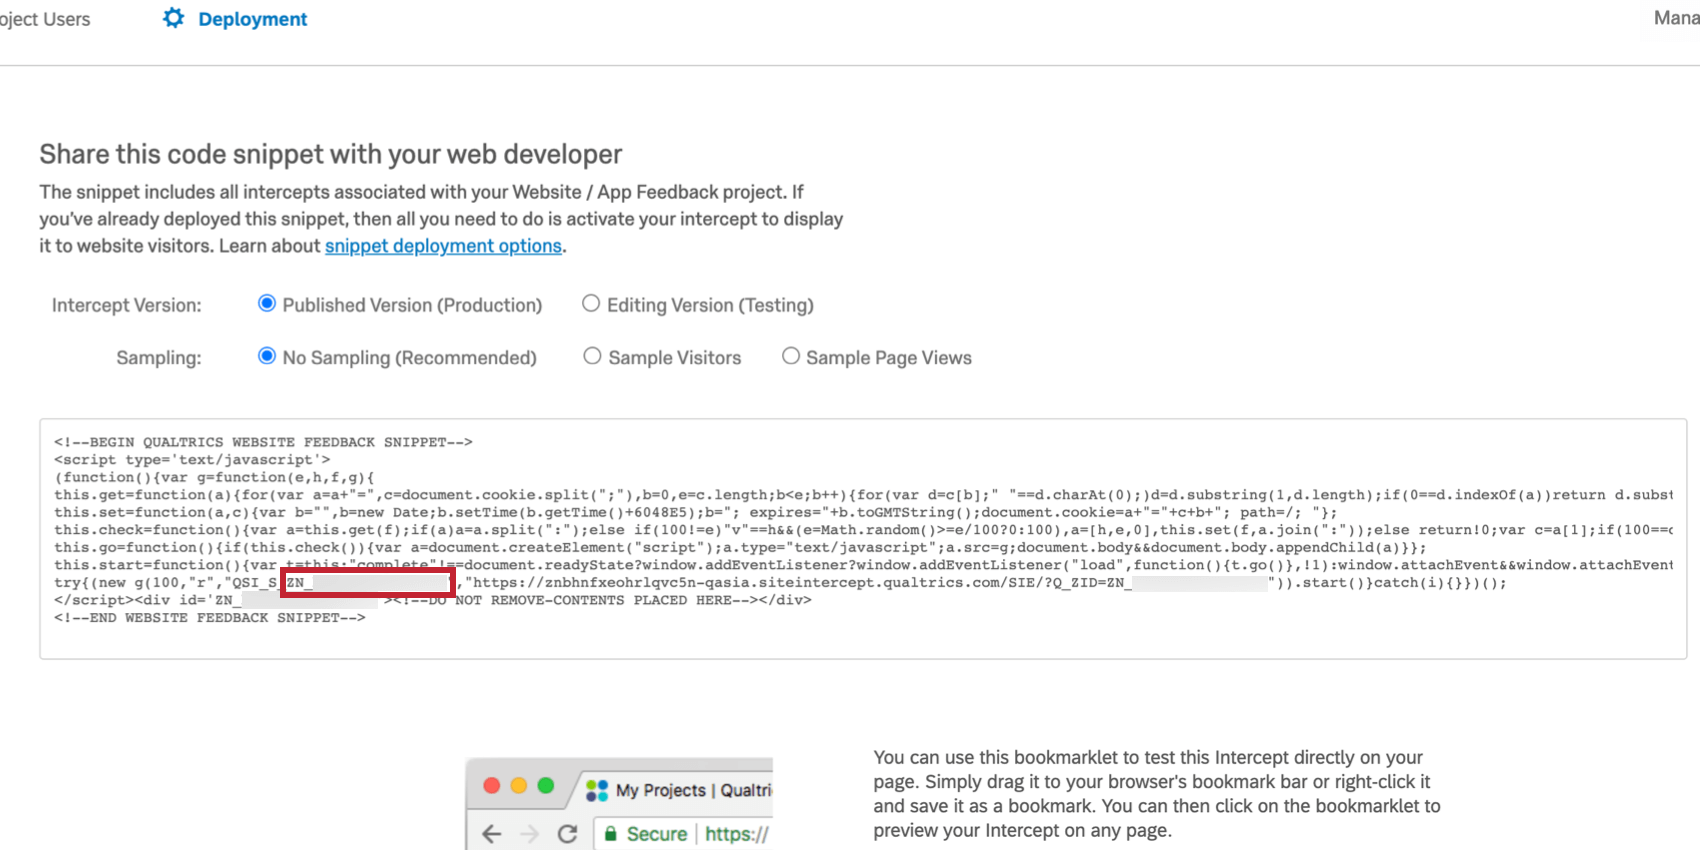Click the Qualtrics favicon on My Projects tab
Viewport: 1700px width, 850px height.
[597, 790]
